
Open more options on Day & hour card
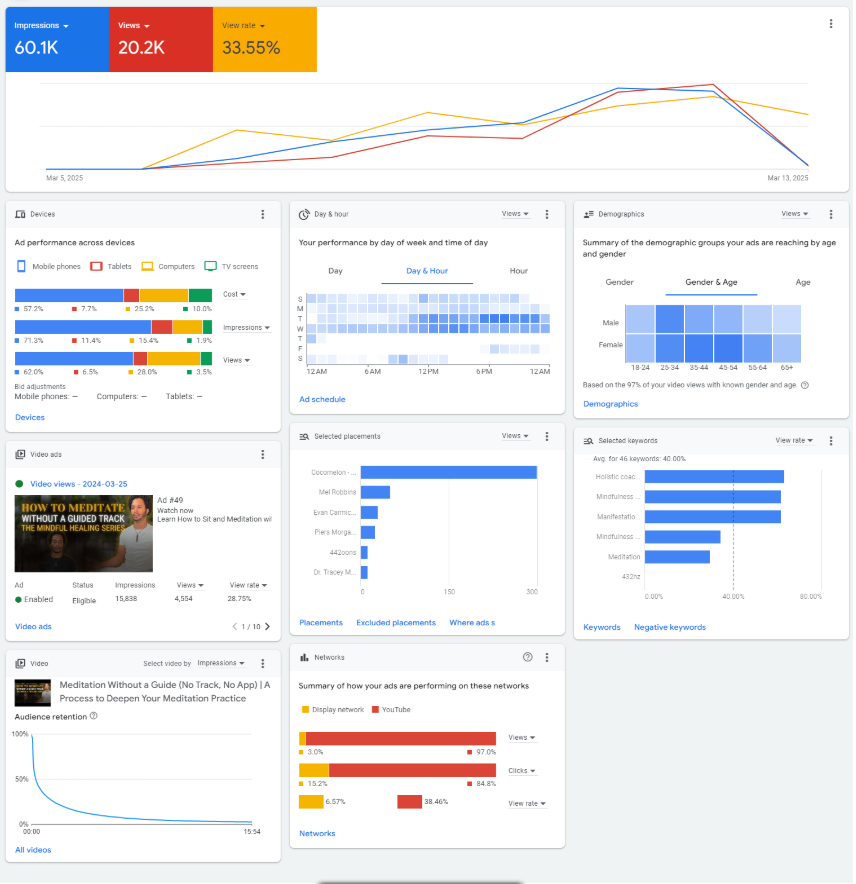point(547,214)
